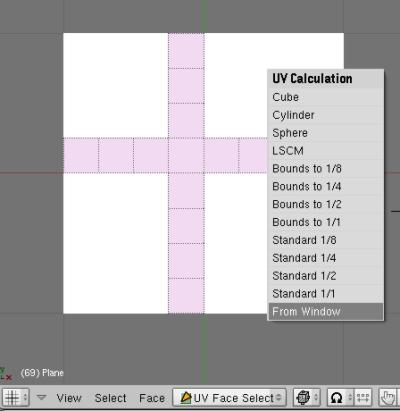This screenshot has height=411, width=400.
Task: Click the proportional edit pivot icon
Action: point(337,397)
